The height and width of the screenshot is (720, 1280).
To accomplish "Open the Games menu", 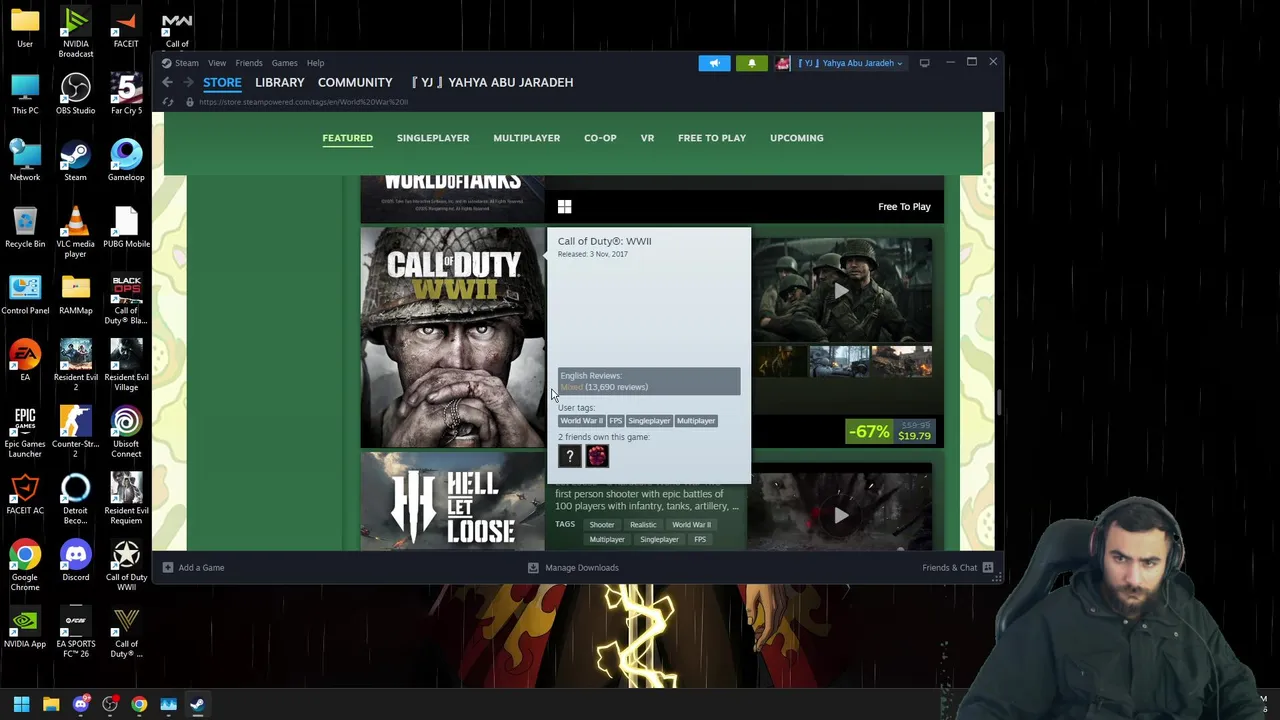I will point(284,63).
